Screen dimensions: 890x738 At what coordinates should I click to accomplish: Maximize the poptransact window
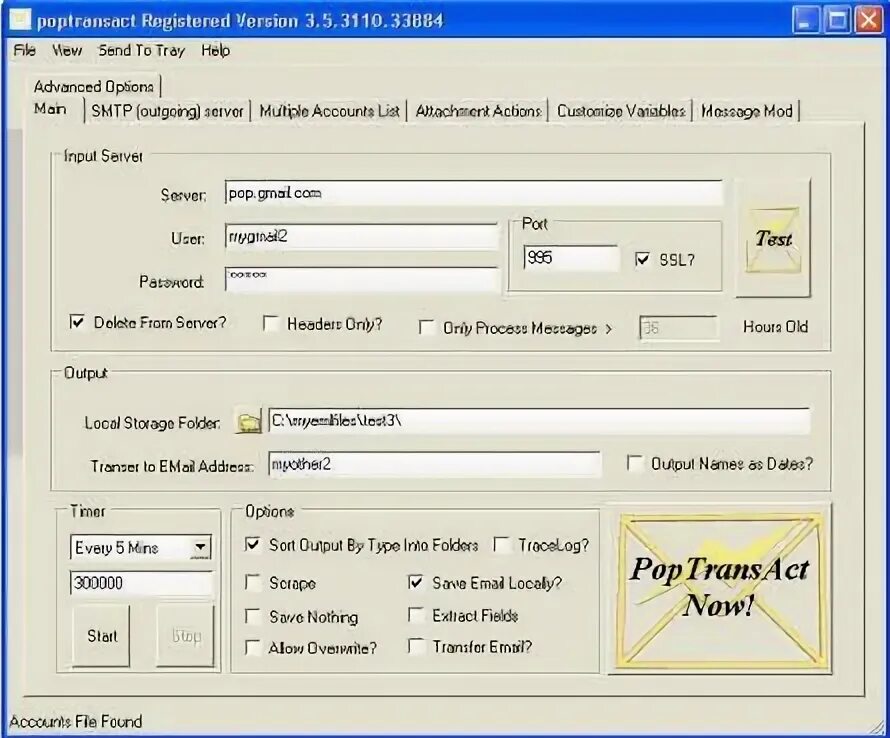coord(837,20)
